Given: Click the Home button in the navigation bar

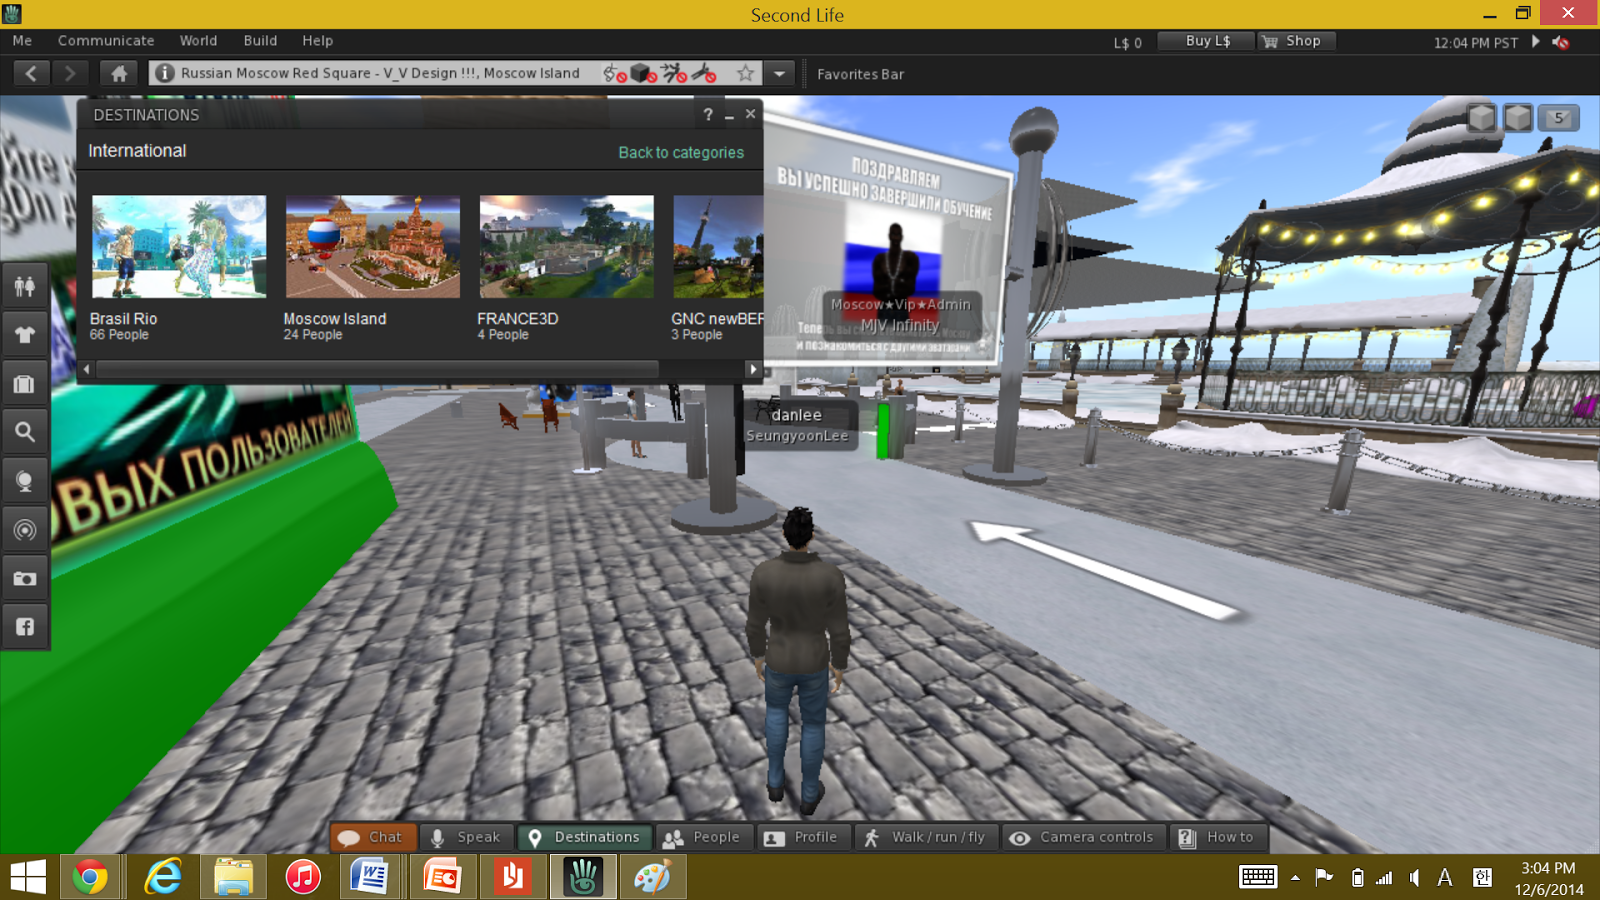Looking at the screenshot, I should coord(119,73).
